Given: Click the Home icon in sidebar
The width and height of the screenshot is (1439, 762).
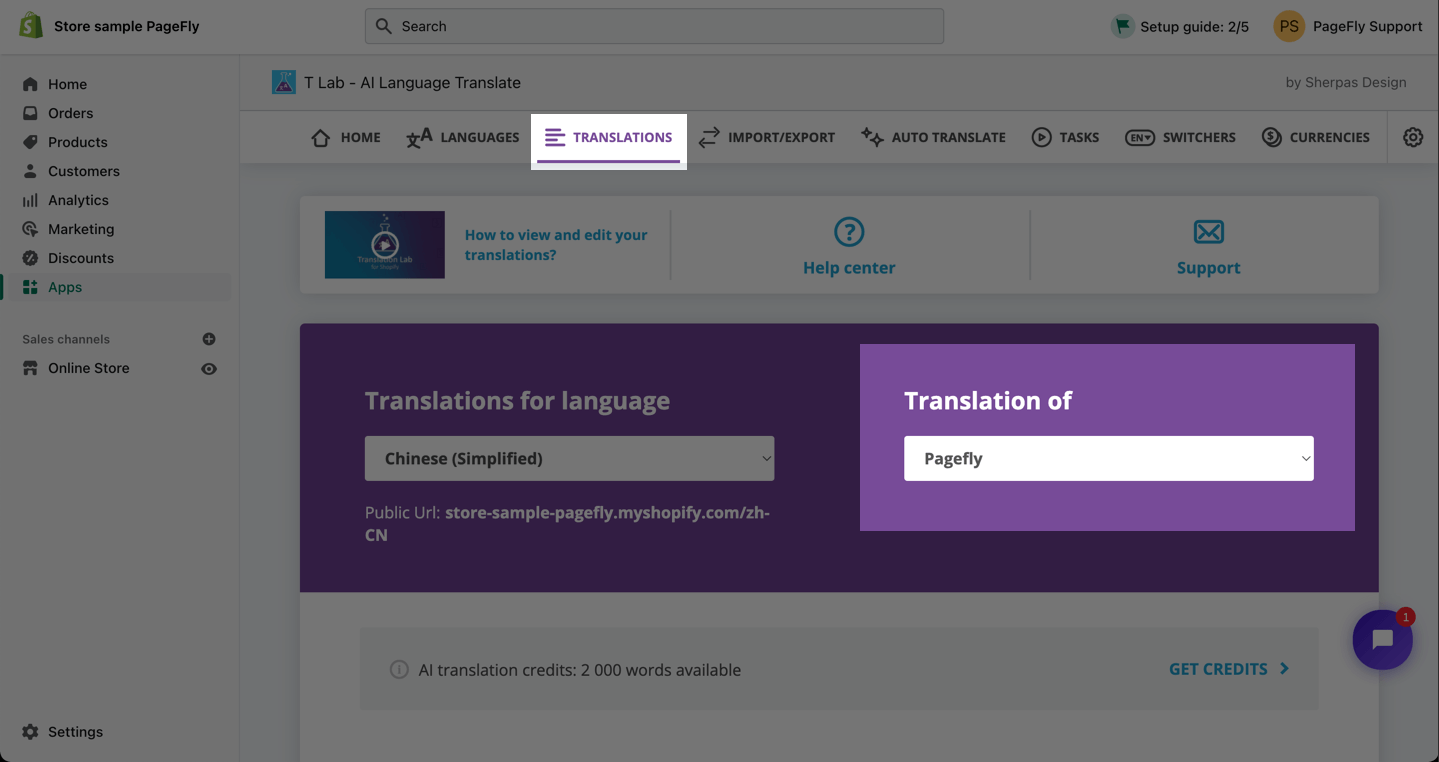Looking at the screenshot, I should point(30,84).
